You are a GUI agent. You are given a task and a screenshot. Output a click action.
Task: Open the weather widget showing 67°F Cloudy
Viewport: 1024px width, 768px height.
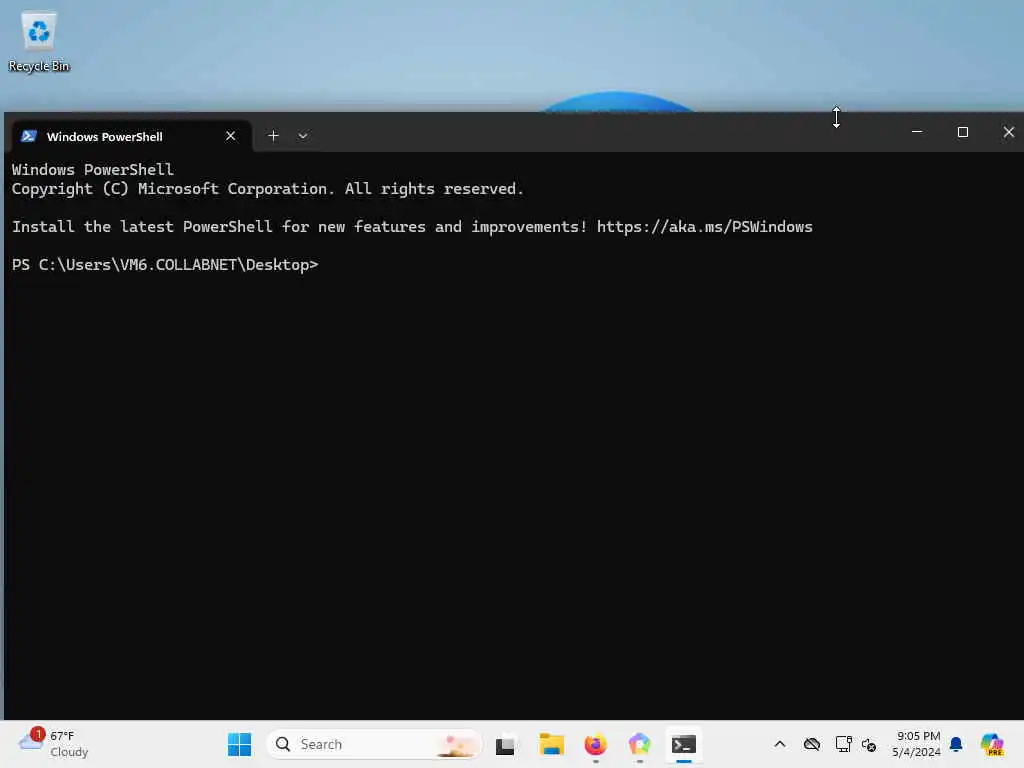click(x=54, y=744)
